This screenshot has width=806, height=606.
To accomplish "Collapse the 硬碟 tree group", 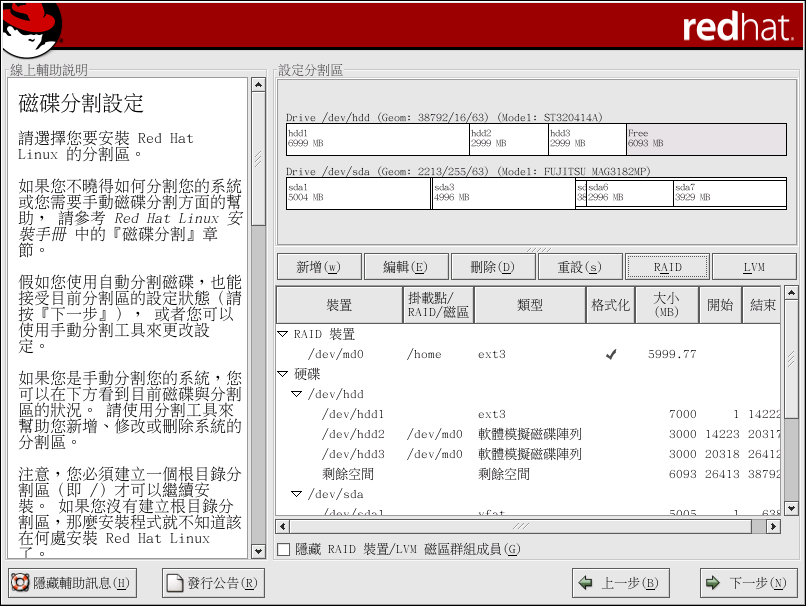I will point(283,374).
